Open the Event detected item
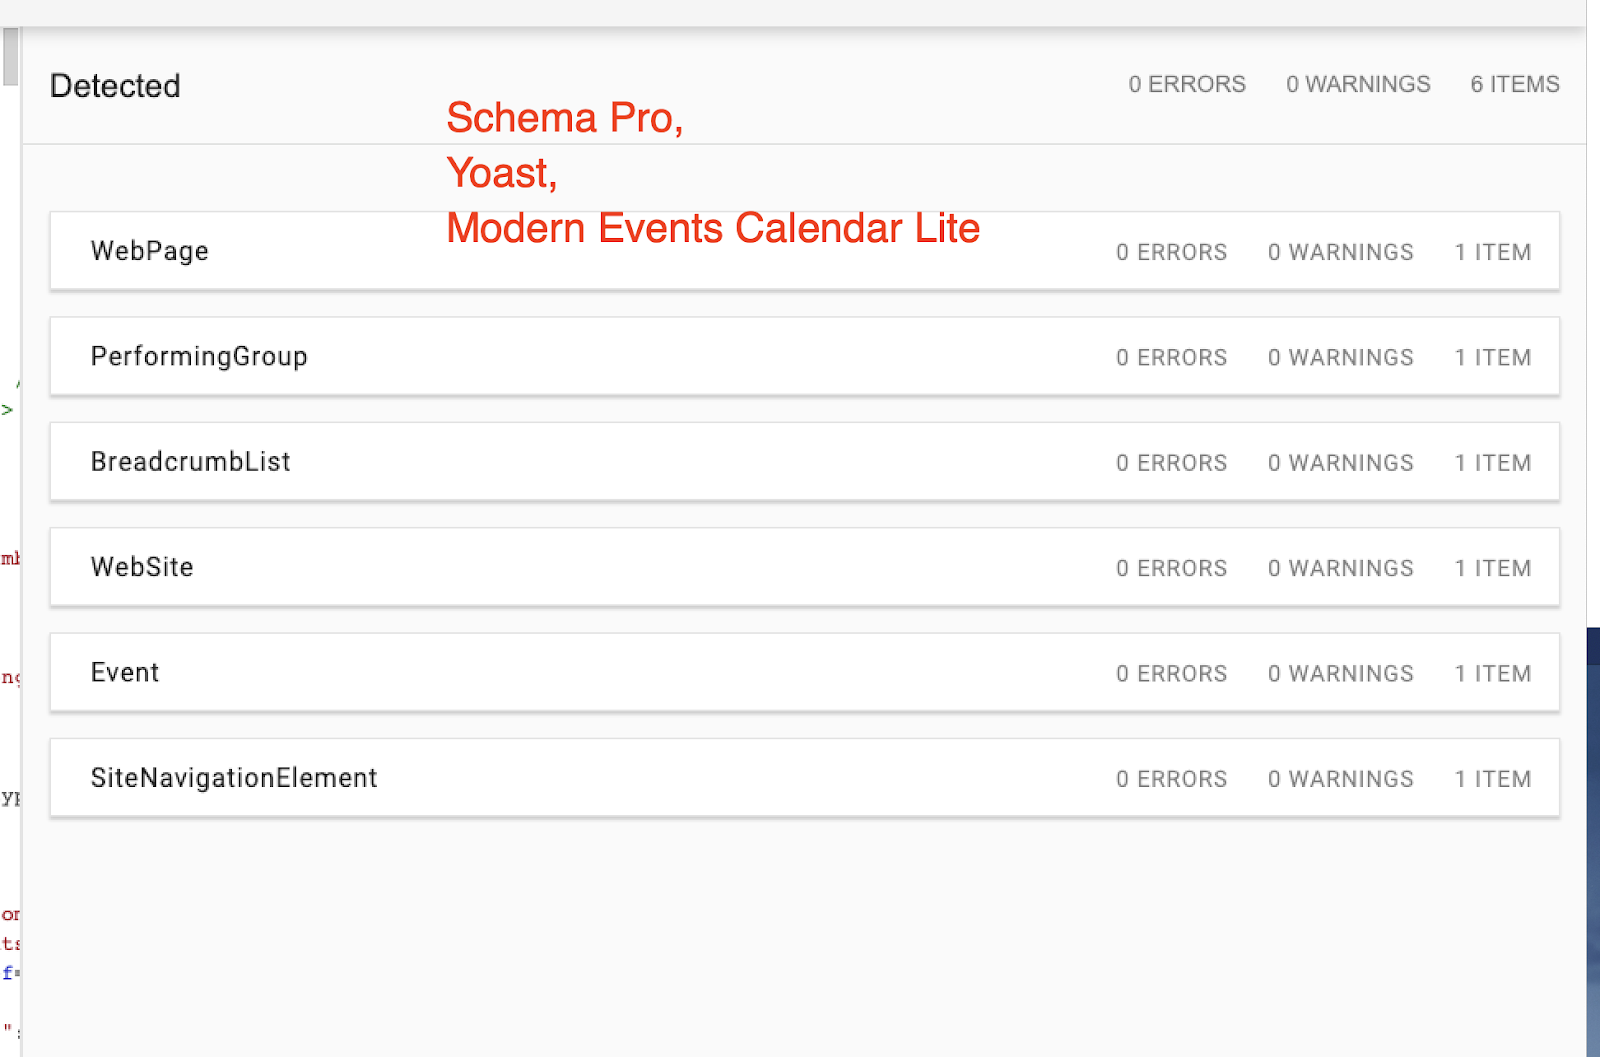Image resolution: width=1600 pixels, height=1057 pixels. pyautogui.click(x=125, y=673)
